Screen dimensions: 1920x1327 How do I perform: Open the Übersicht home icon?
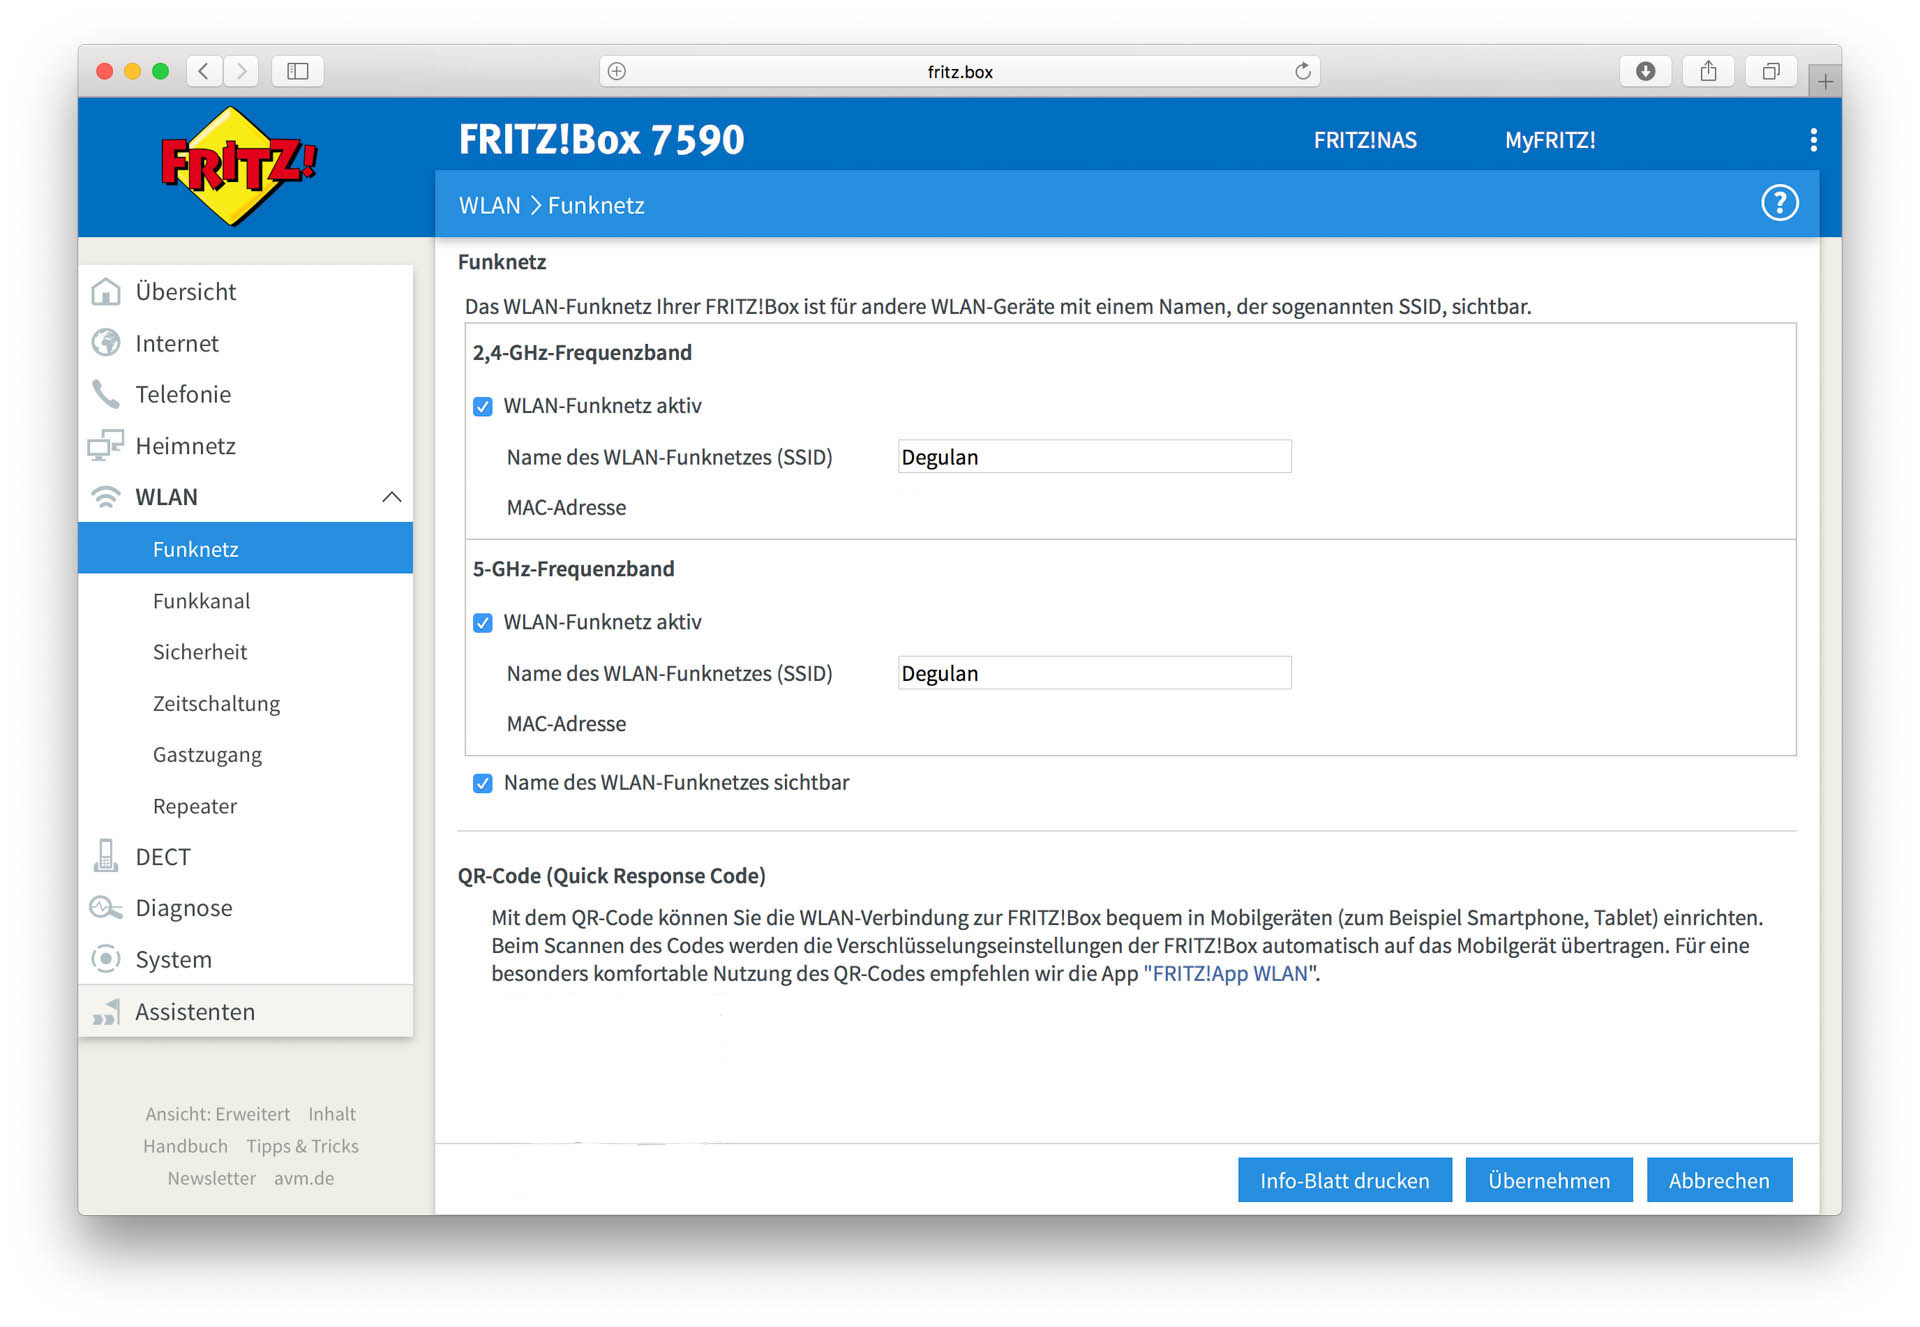tap(106, 292)
